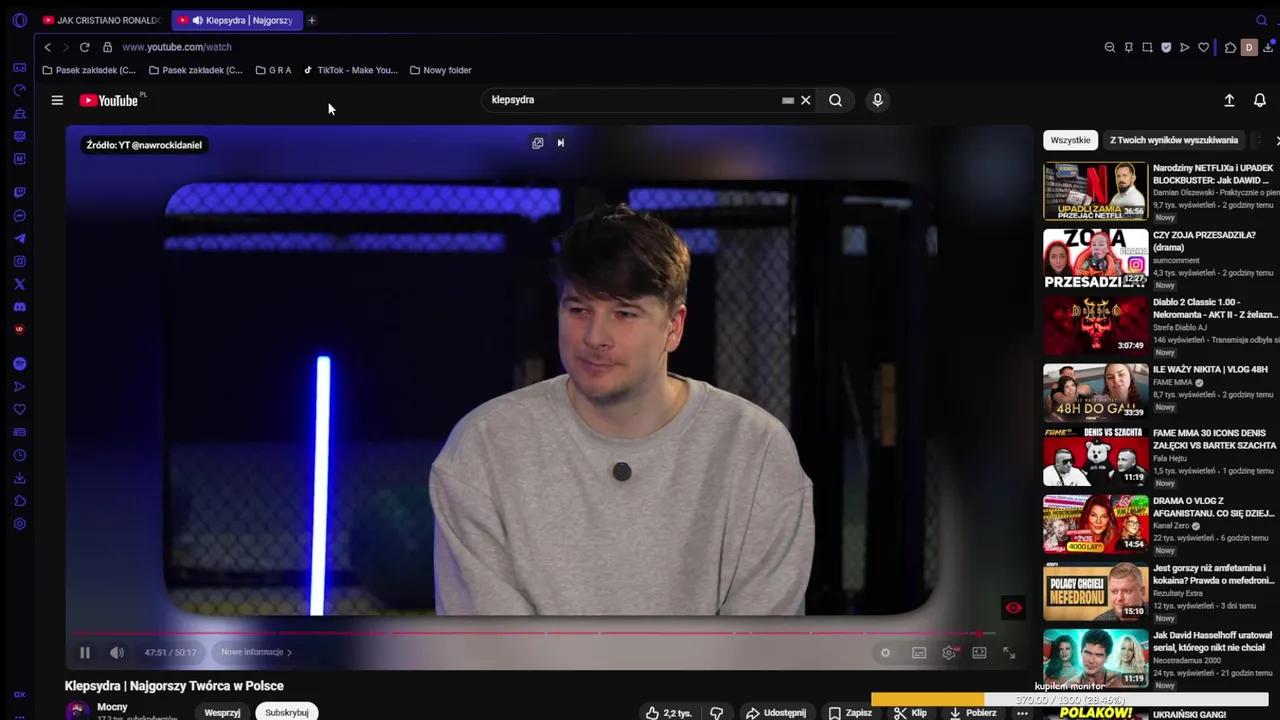This screenshot has width=1280, height=720.
Task: Open the extensions puzzle icon
Action: click(x=1231, y=47)
